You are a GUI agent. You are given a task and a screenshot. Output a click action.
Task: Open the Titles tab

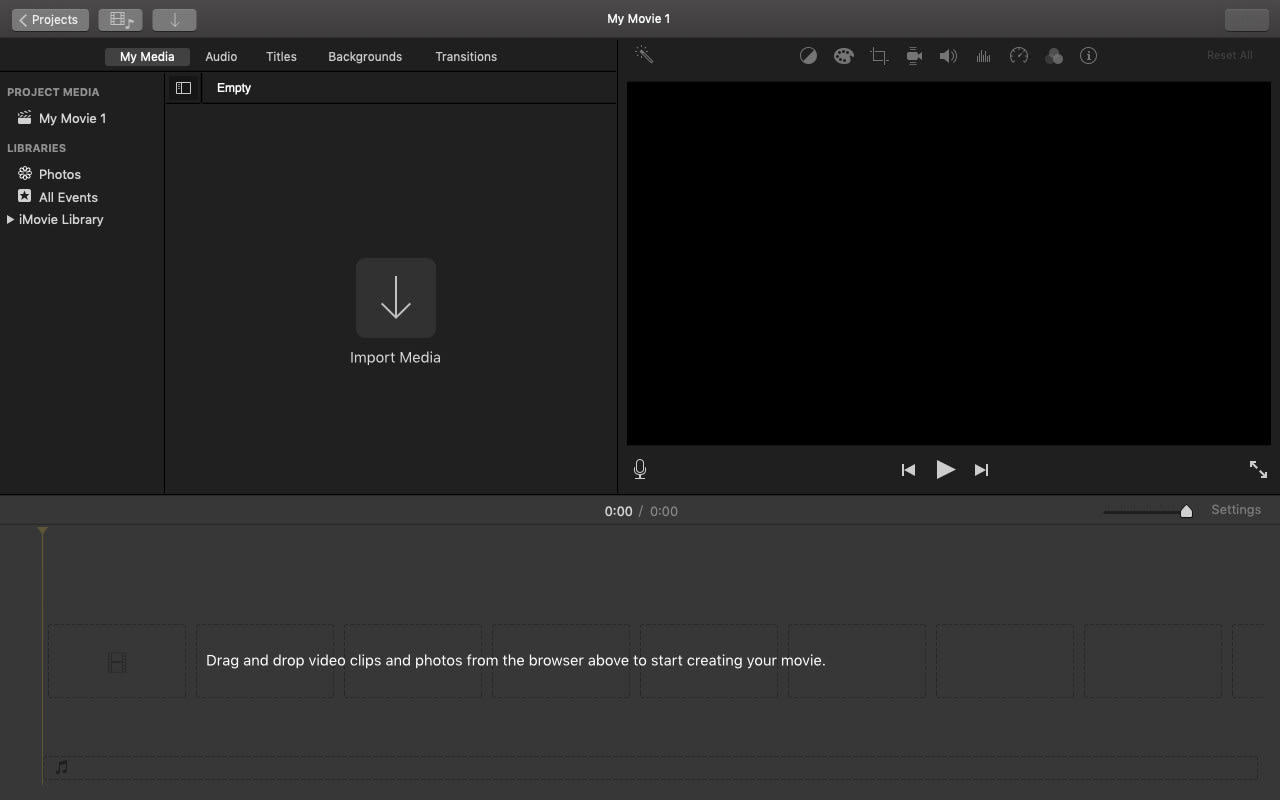coord(281,57)
